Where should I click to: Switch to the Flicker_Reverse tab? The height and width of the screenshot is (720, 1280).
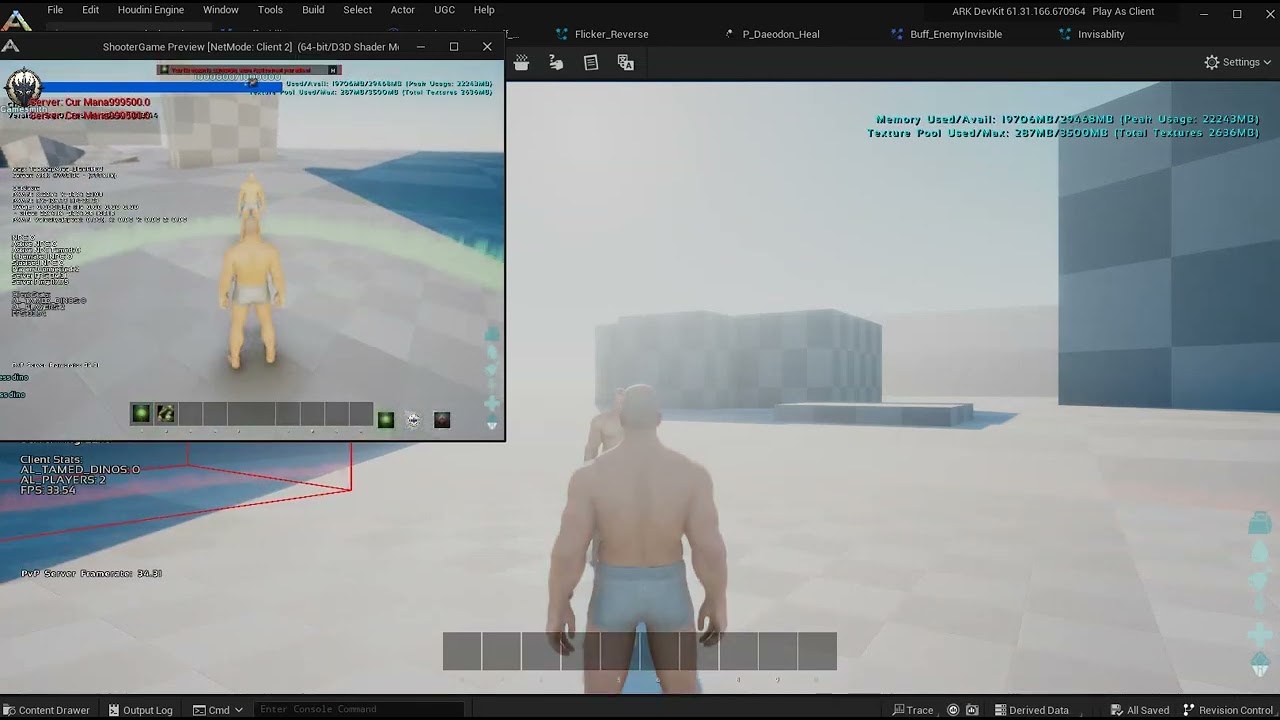pos(611,34)
